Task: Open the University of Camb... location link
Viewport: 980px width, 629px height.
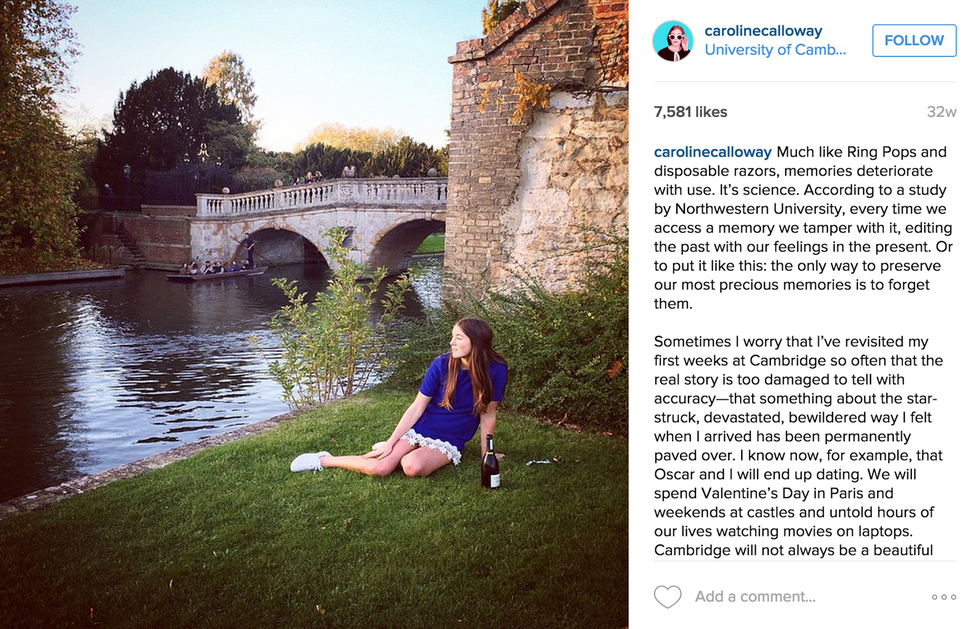Action: (x=775, y=50)
